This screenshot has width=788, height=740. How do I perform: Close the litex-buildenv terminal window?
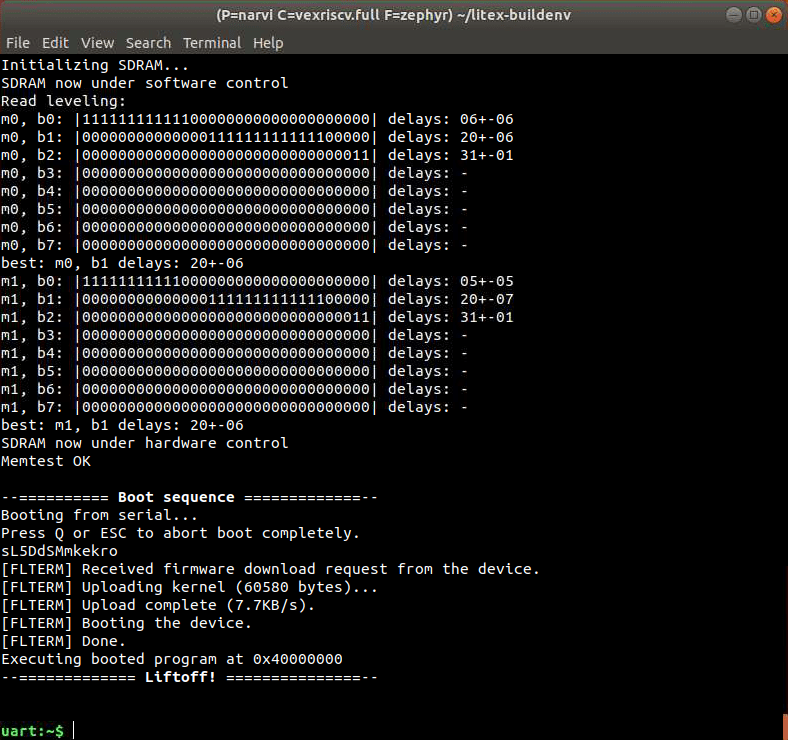(773, 15)
